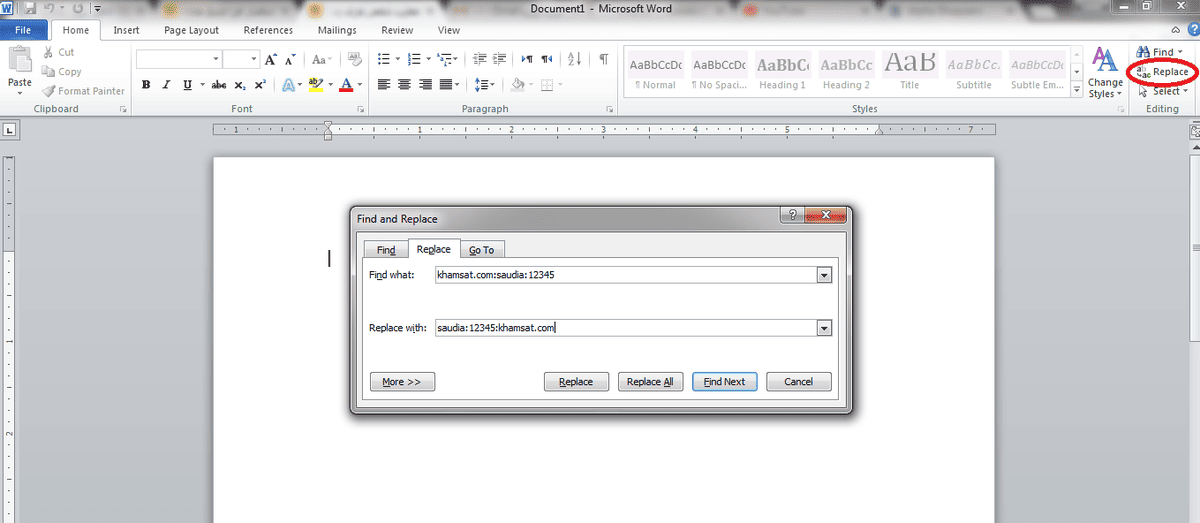Click the More >> button
This screenshot has width=1200, height=523.
402,382
